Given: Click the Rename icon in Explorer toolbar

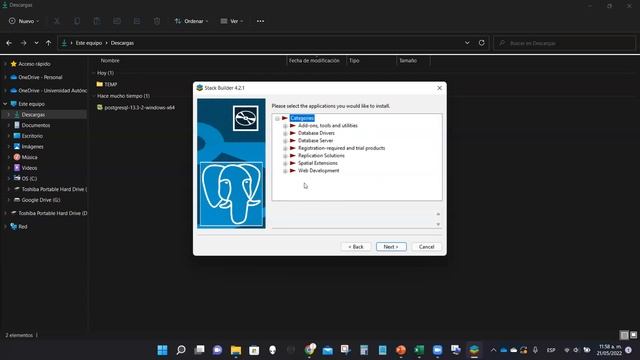Looking at the screenshot, I should tap(117, 21).
